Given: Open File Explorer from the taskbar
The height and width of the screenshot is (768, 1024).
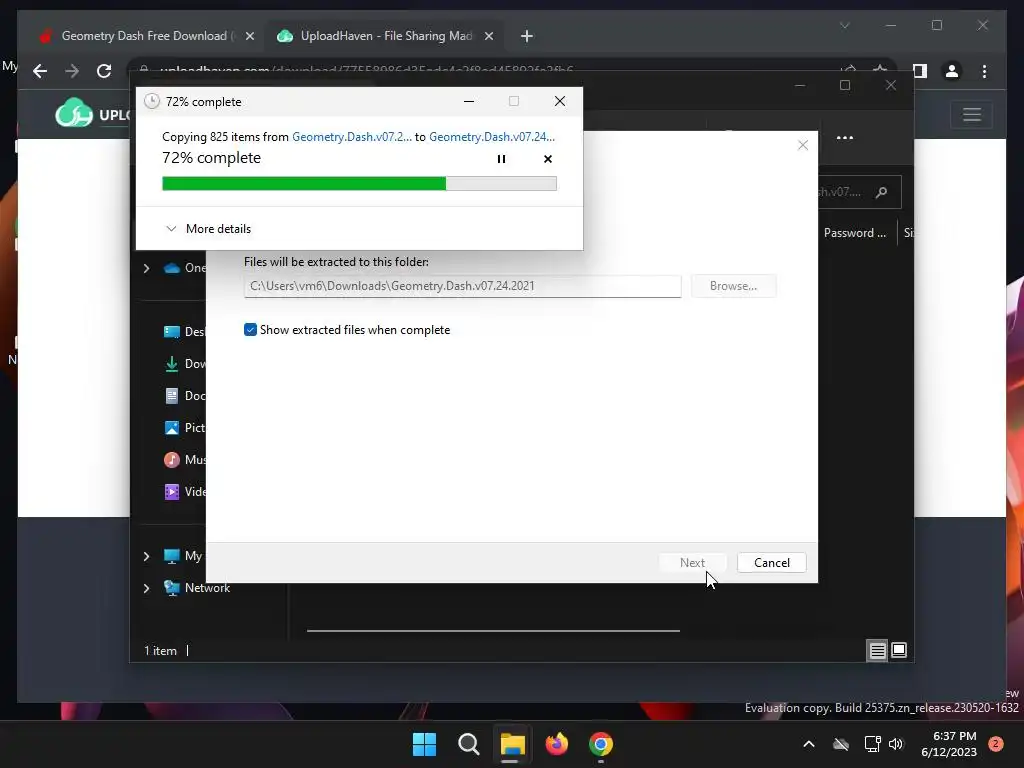Looking at the screenshot, I should click(x=513, y=744).
